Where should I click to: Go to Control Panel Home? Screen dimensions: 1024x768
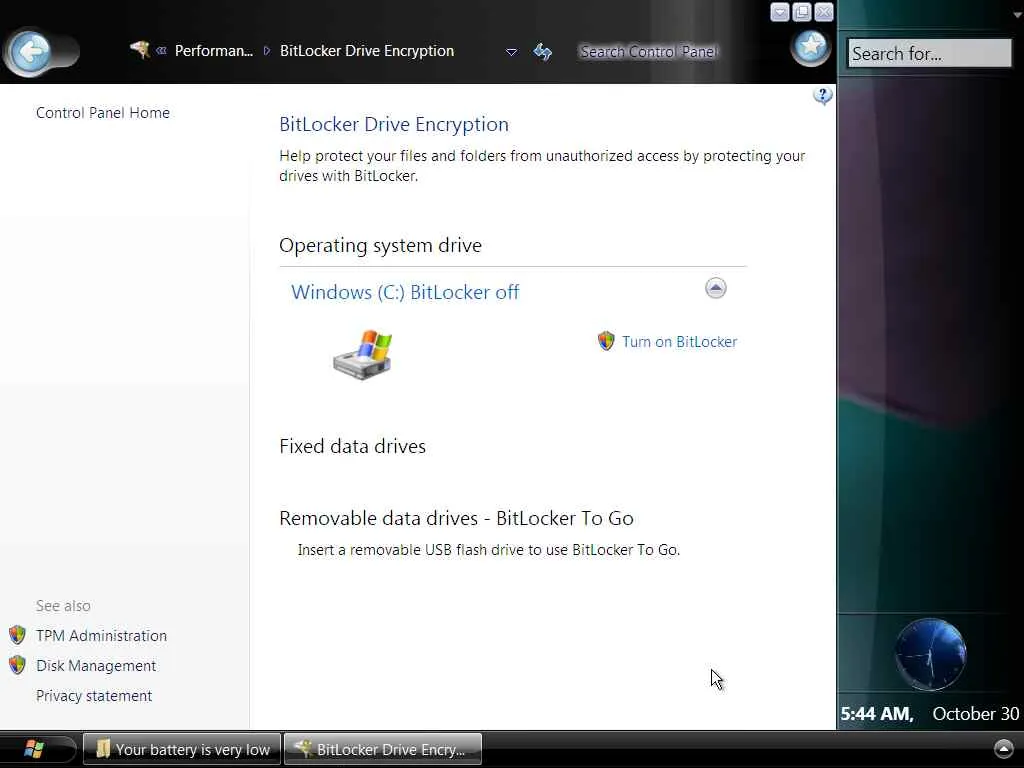103,112
